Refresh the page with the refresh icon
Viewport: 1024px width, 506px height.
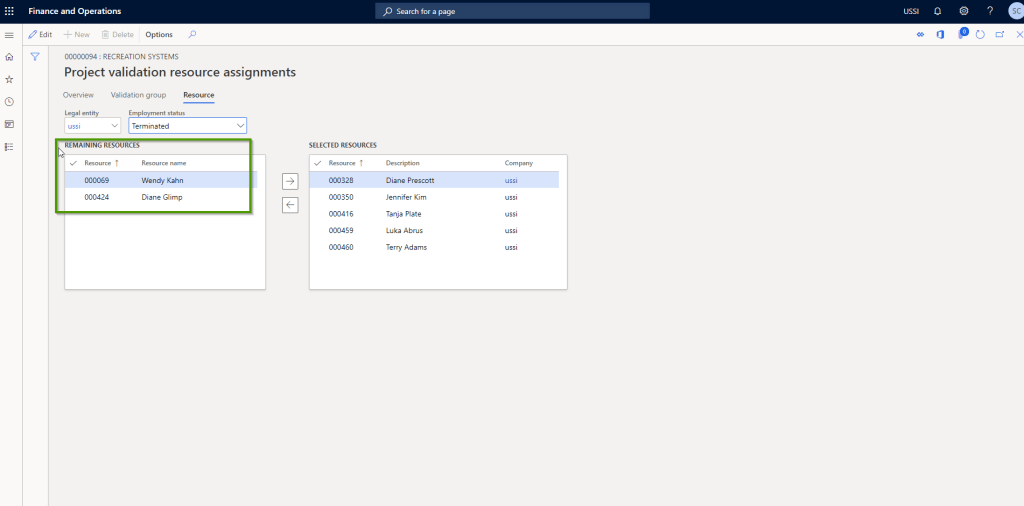(981, 34)
